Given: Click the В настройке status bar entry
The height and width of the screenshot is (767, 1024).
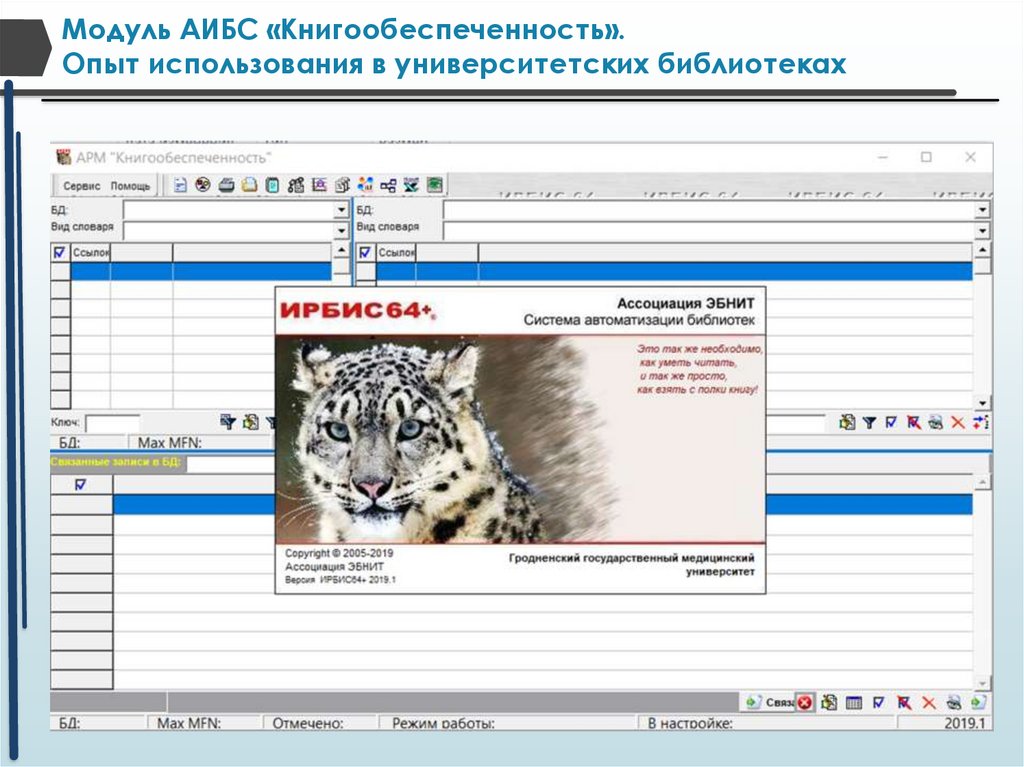Looking at the screenshot, I should click(690, 723).
